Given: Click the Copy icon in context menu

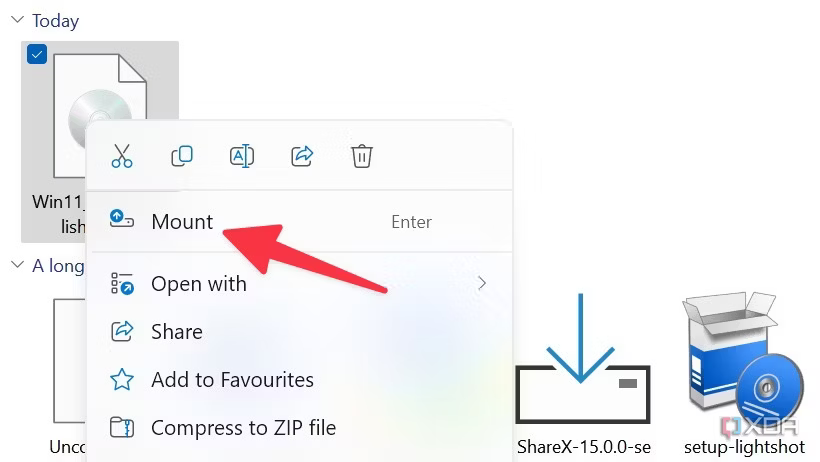Looking at the screenshot, I should pyautogui.click(x=182, y=156).
